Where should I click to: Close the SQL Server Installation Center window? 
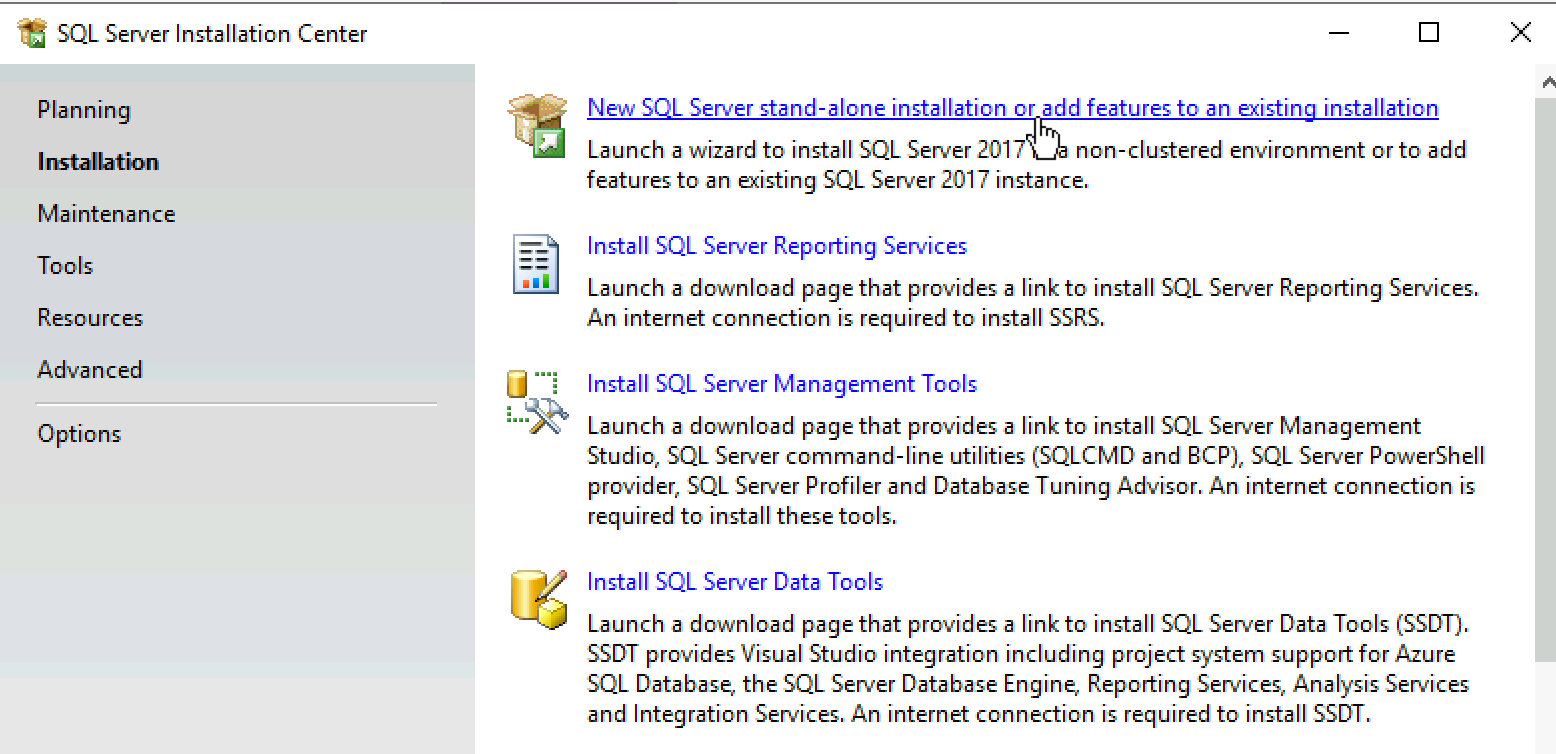point(1520,33)
